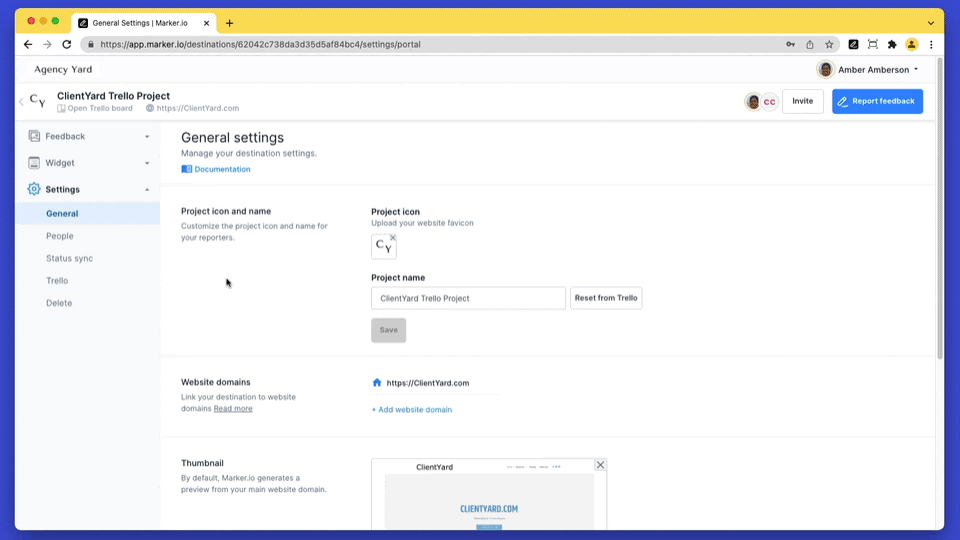Image resolution: width=960 pixels, height=540 pixels.
Task: Click the Project name input field
Action: (x=468, y=298)
